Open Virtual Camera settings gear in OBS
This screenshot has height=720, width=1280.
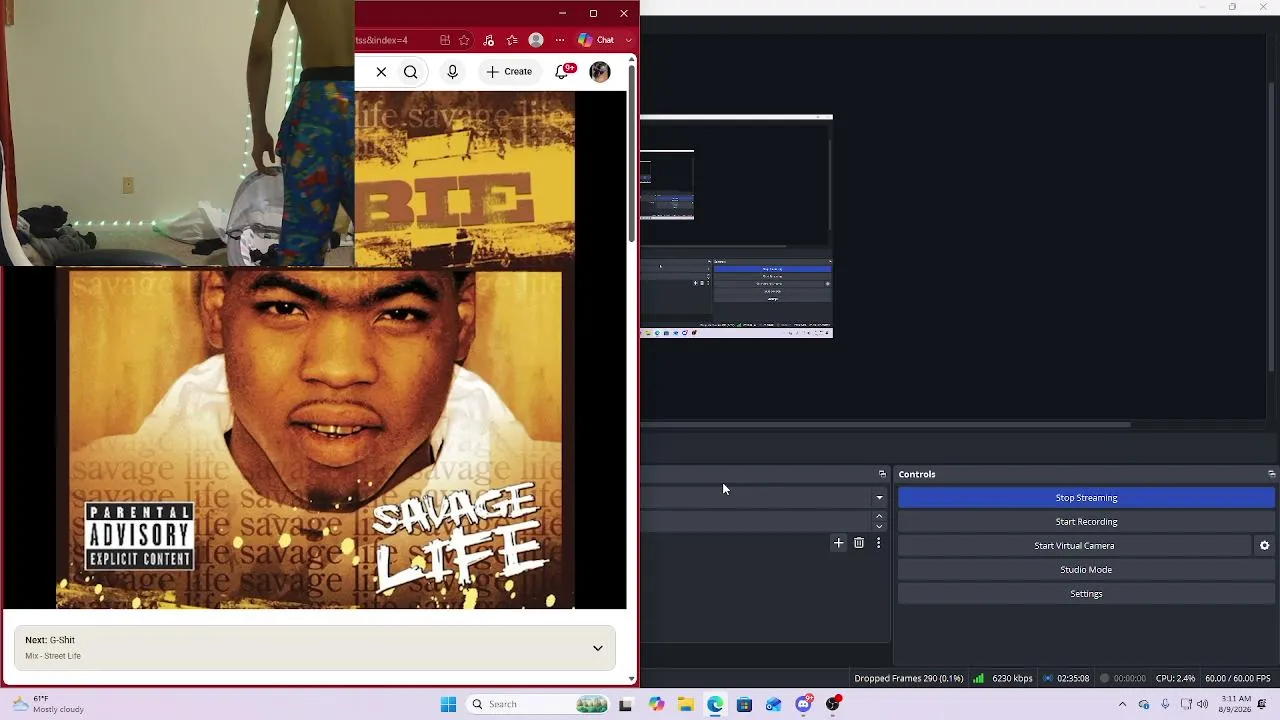[x=1264, y=546]
